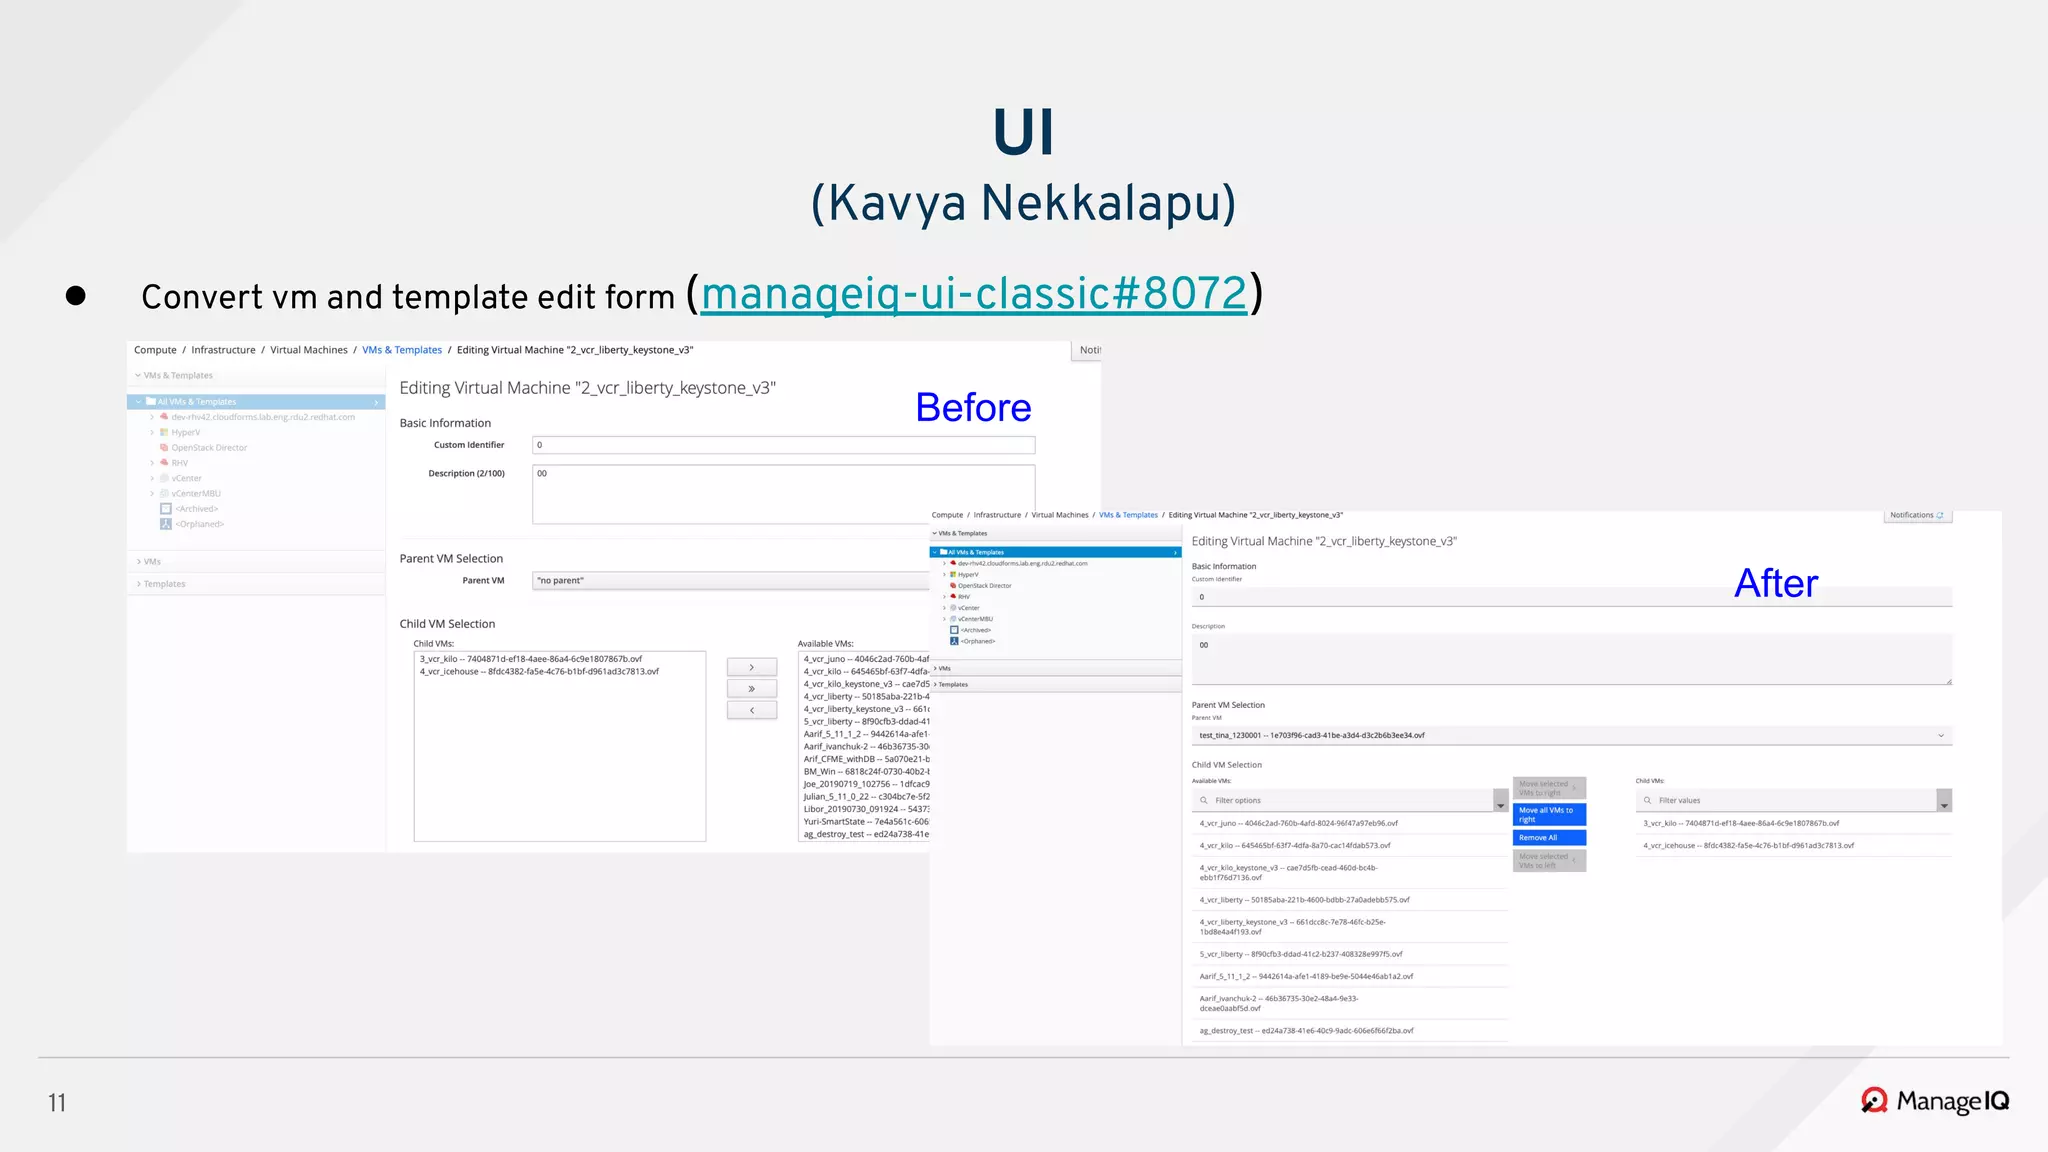The width and height of the screenshot is (2048, 1152).
Task: Click Orphaned icon in After tree
Action: point(954,641)
